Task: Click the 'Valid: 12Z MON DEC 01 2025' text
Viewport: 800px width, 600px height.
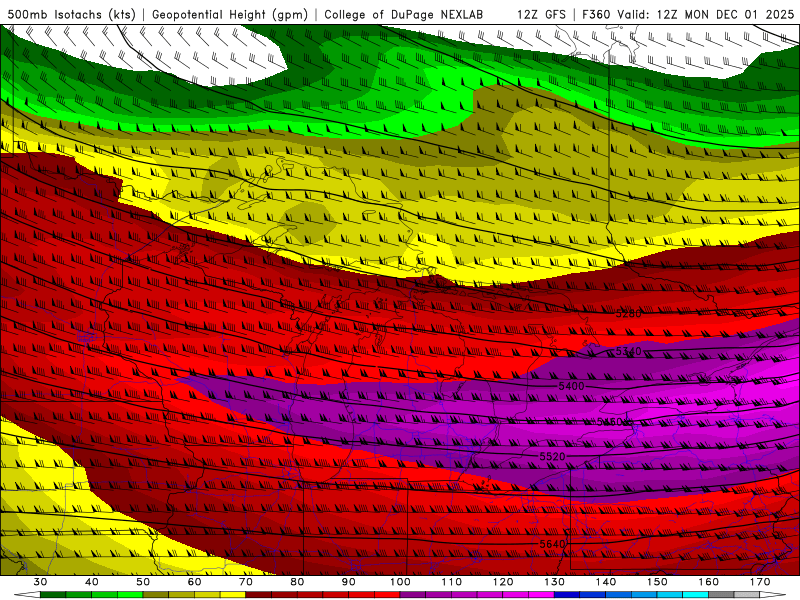Action: point(706,14)
